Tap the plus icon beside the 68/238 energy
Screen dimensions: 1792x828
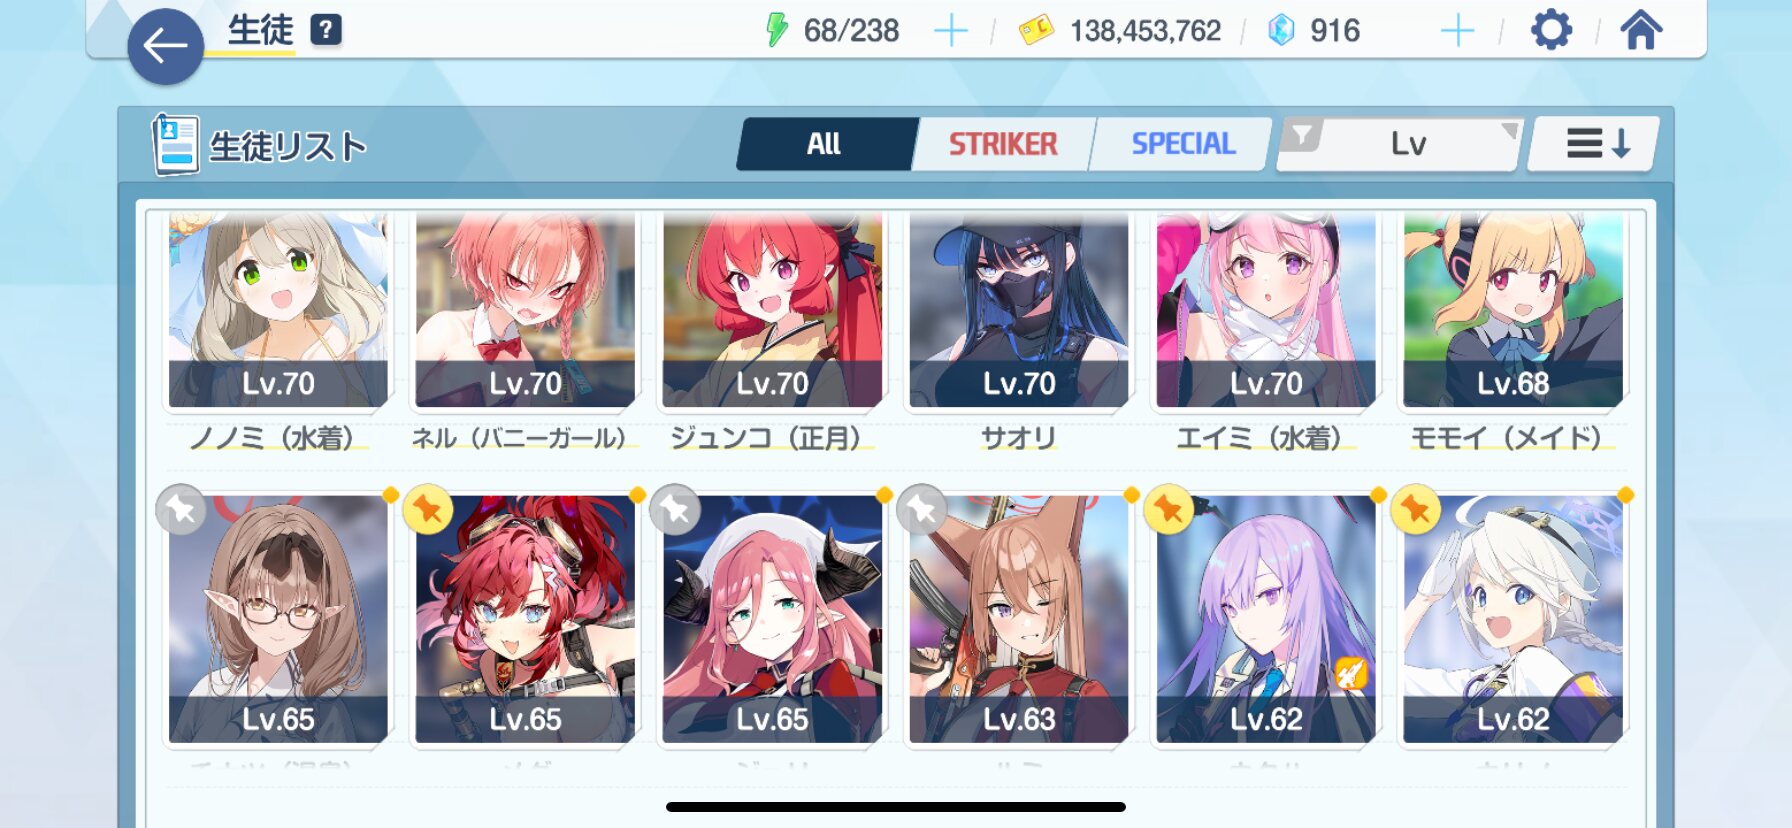click(950, 31)
